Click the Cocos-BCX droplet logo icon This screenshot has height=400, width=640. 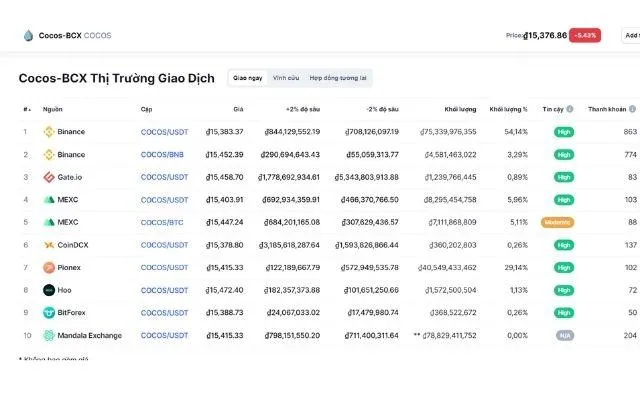[x=28, y=36]
